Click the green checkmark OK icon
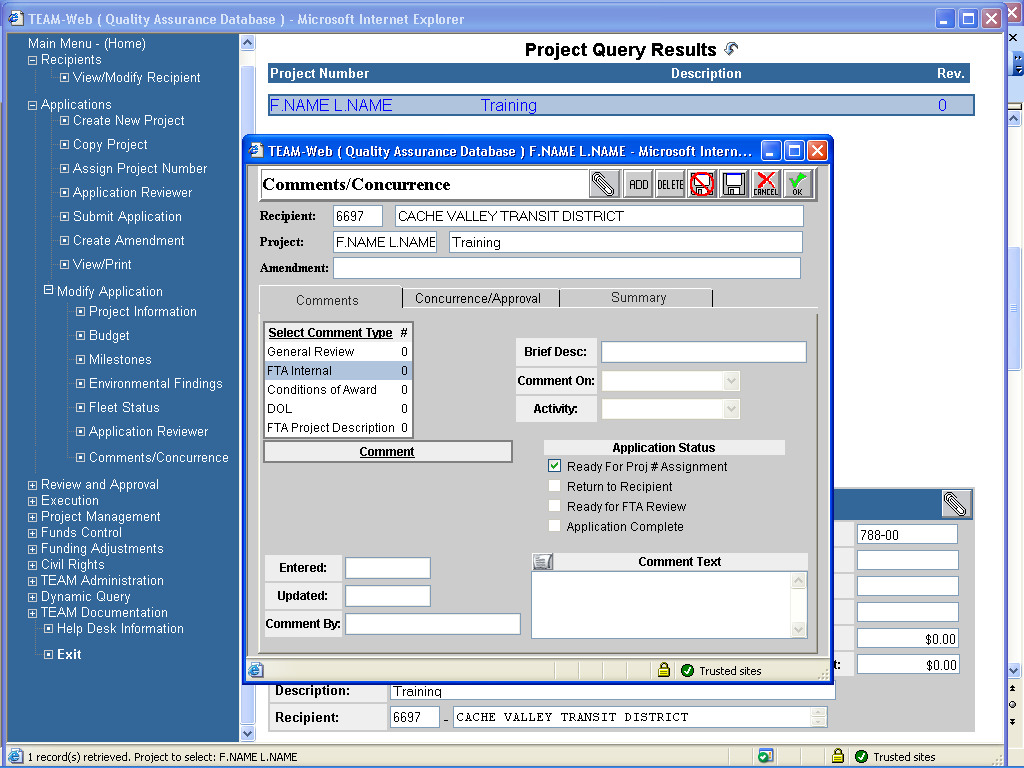This screenshot has width=1024, height=768. (798, 184)
